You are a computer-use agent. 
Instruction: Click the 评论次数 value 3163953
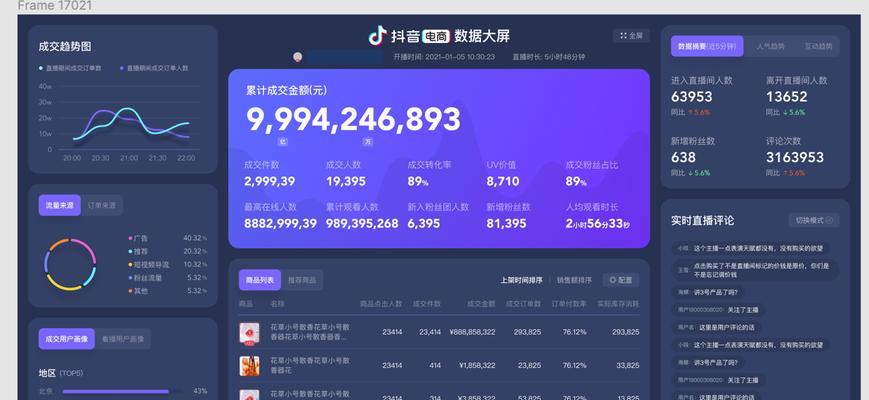click(795, 157)
